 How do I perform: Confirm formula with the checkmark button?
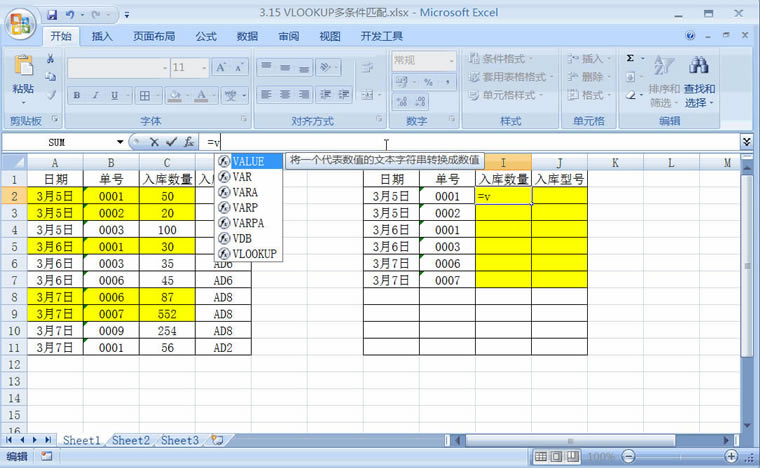click(171, 142)
